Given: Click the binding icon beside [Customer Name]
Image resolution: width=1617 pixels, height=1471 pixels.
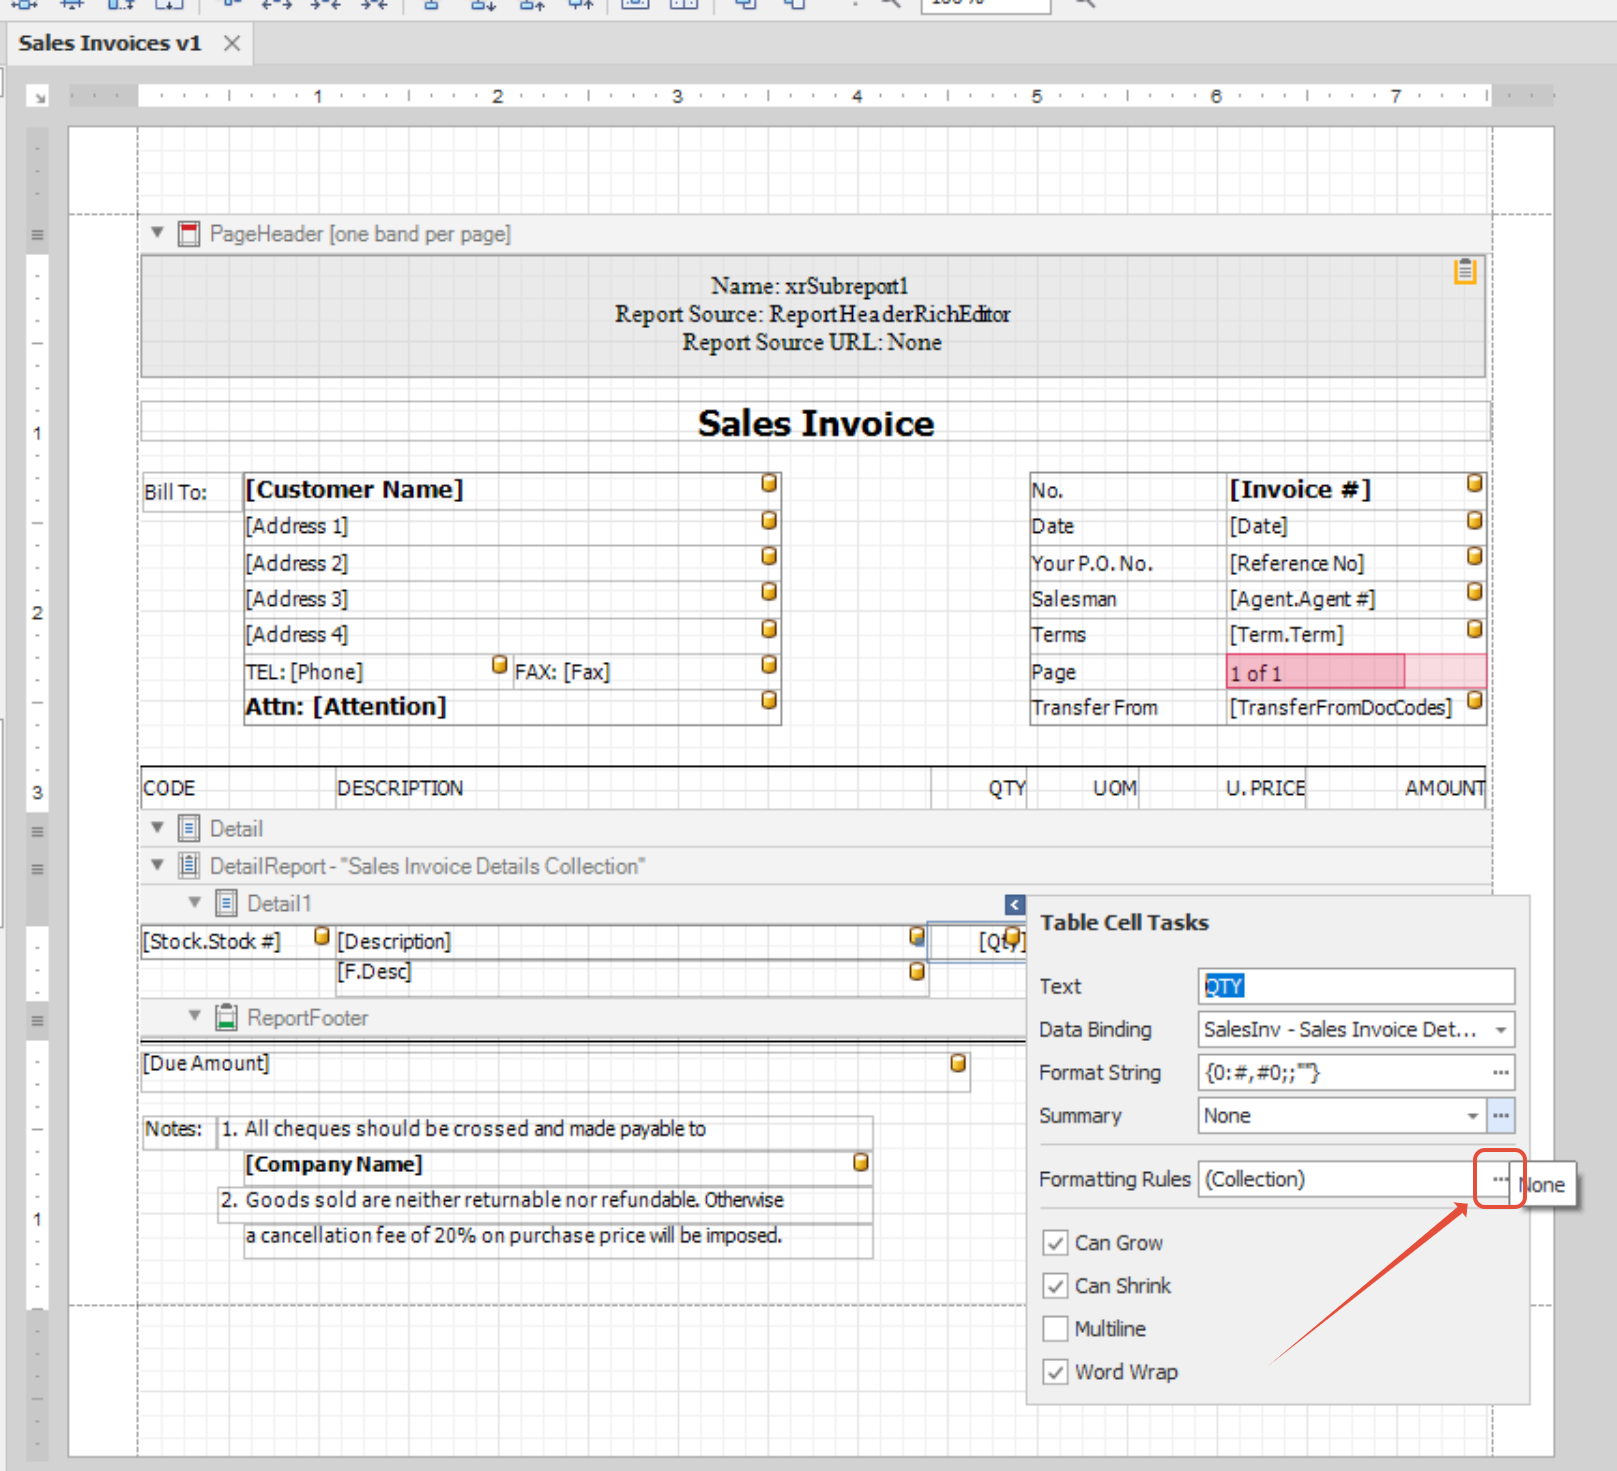Looking at the screenshot, I should click(x=769, y=483).
